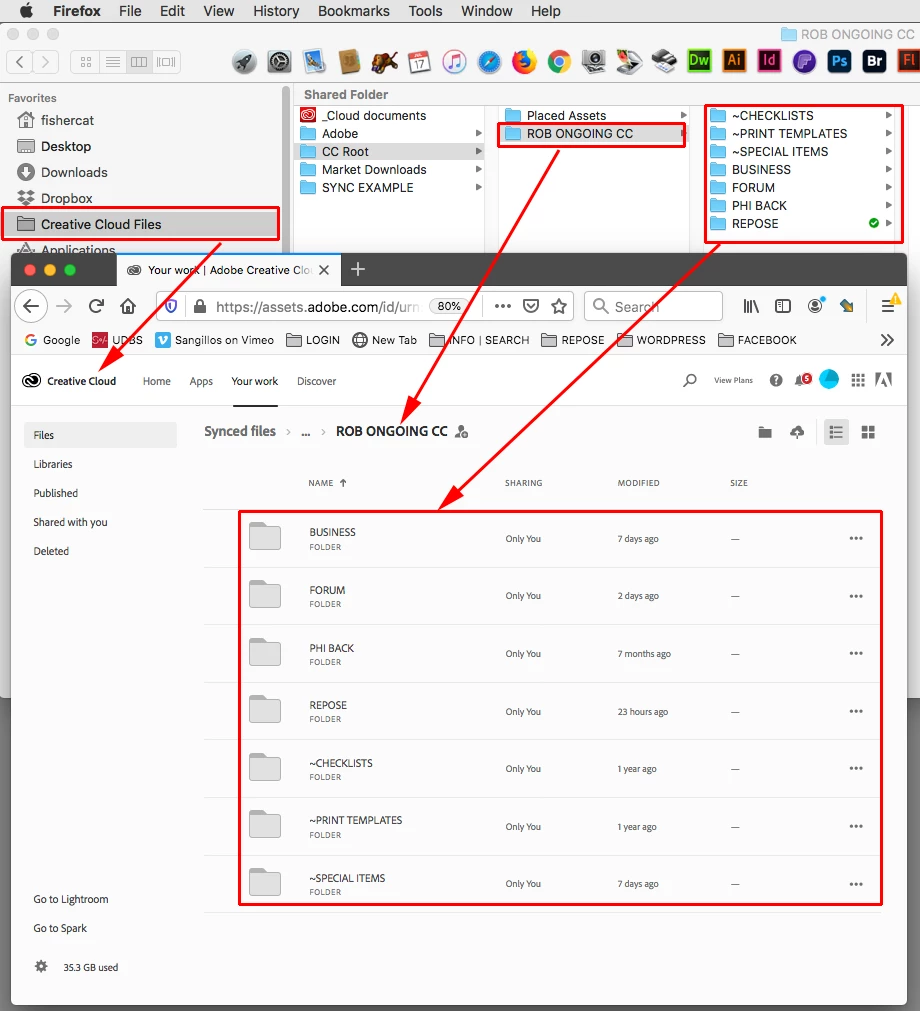
Task: Save page to Pocket icon
Action: click(x=531, y=306)
